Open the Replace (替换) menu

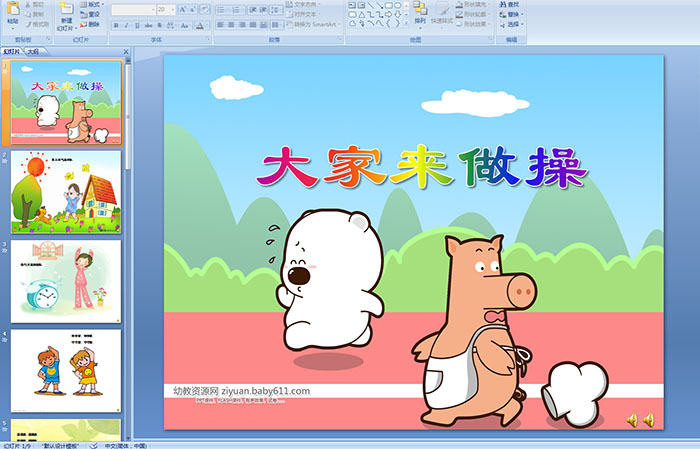512,14
